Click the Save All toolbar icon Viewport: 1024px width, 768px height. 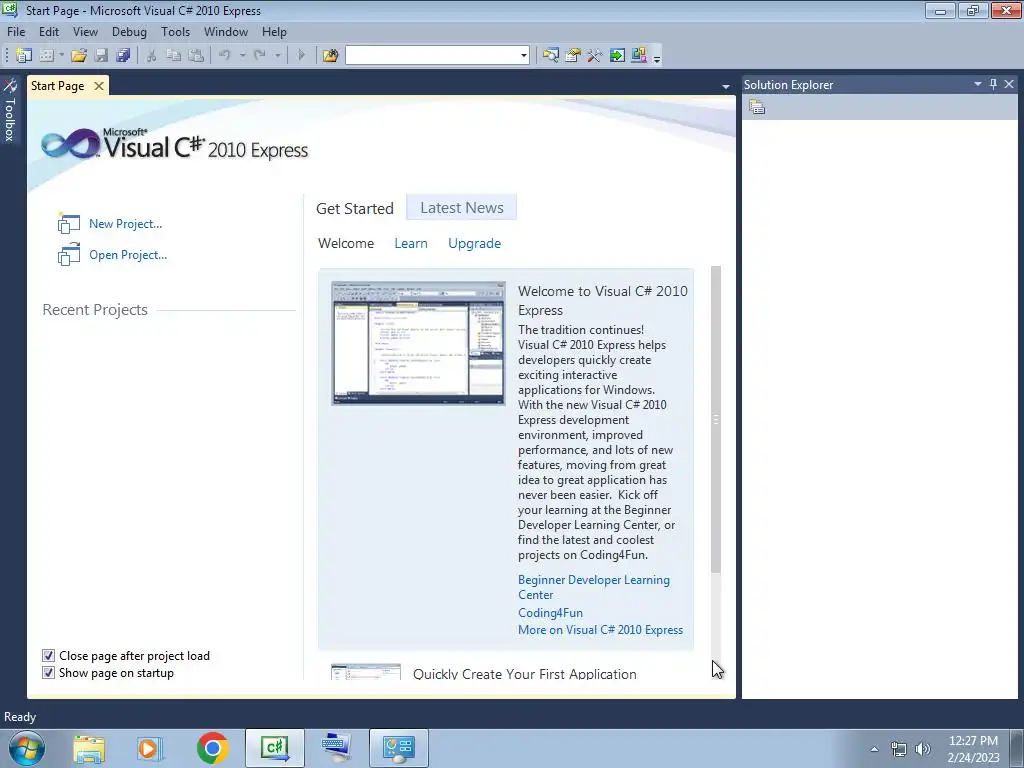[123, 56]
